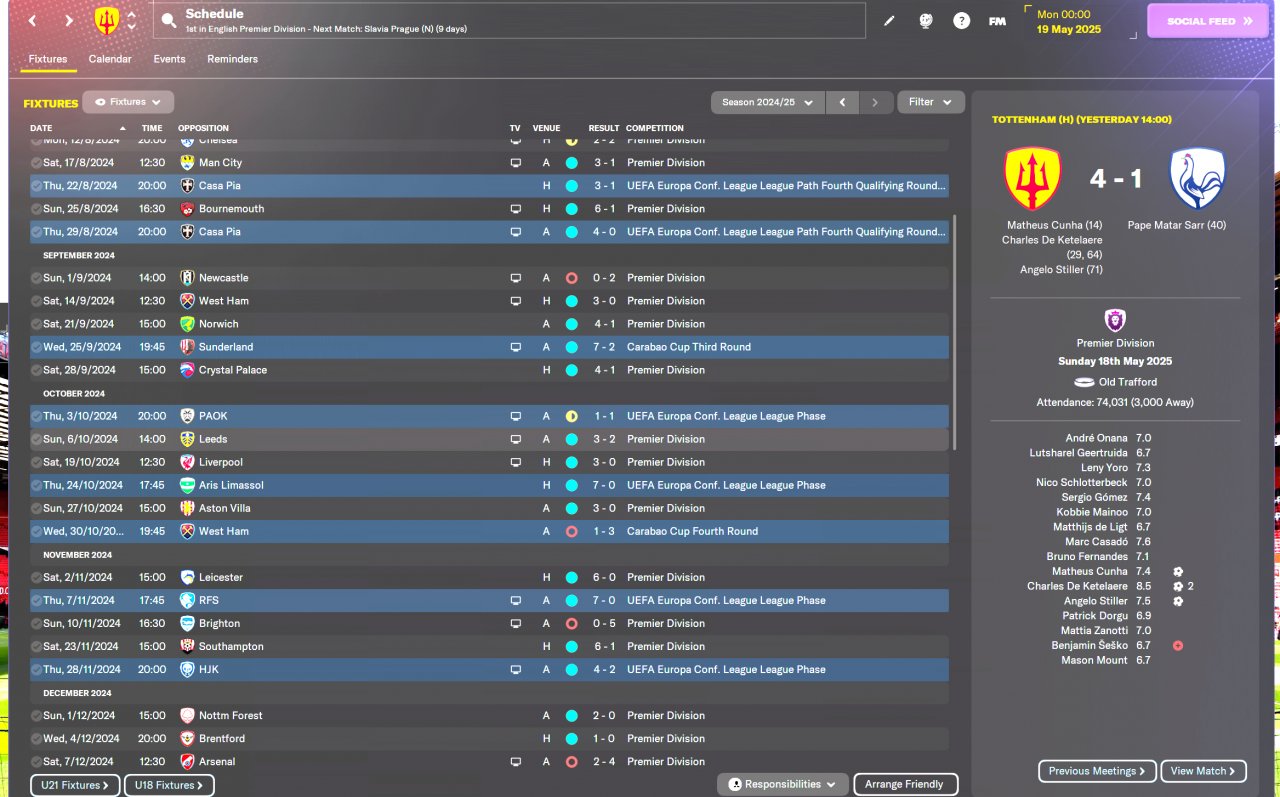Viewport: 1280px width, 797px height.
Task: Toggle the check circle for Newcastle fixture
Action: coord(36,278)
